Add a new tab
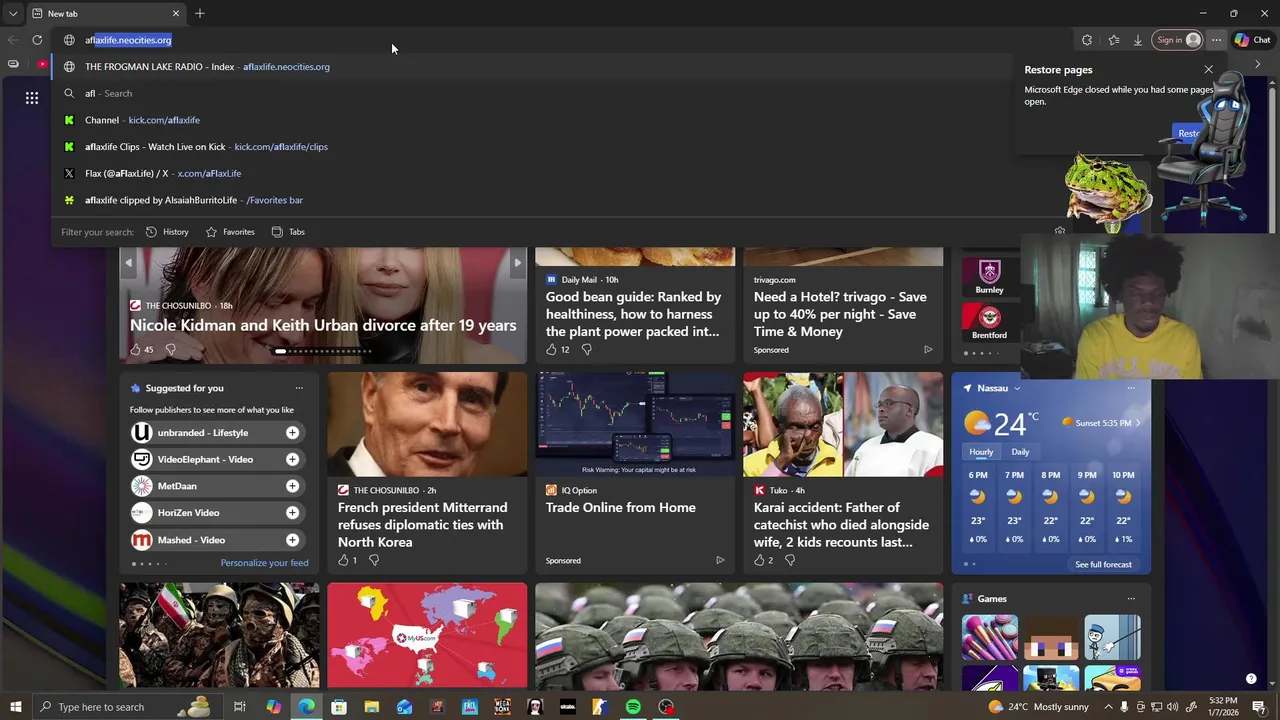 pos(200,14)
